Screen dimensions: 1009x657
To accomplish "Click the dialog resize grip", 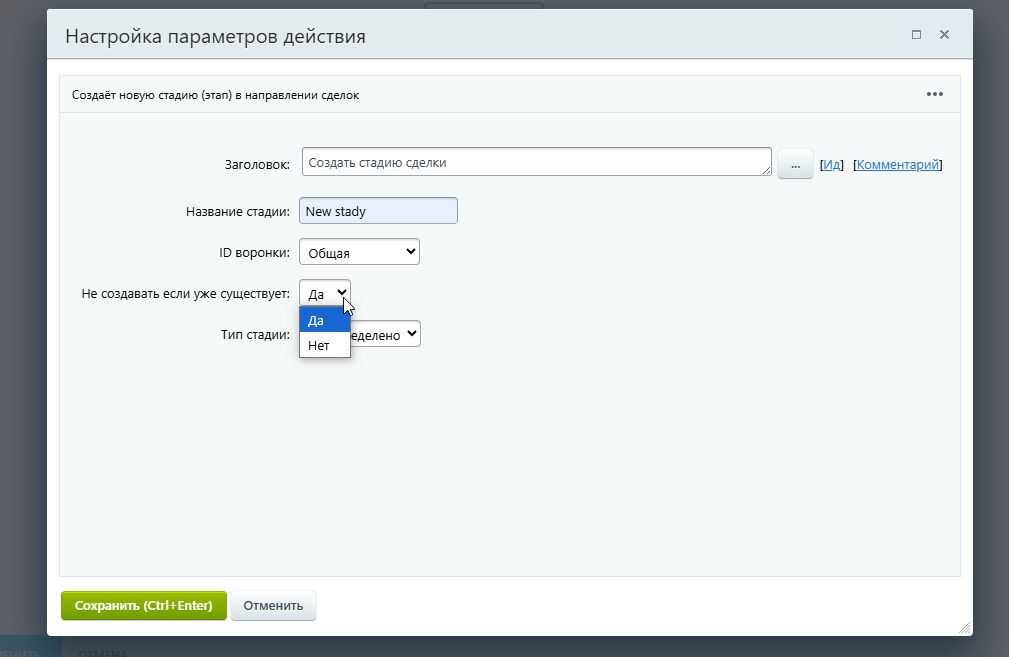I will pos(963,627).
